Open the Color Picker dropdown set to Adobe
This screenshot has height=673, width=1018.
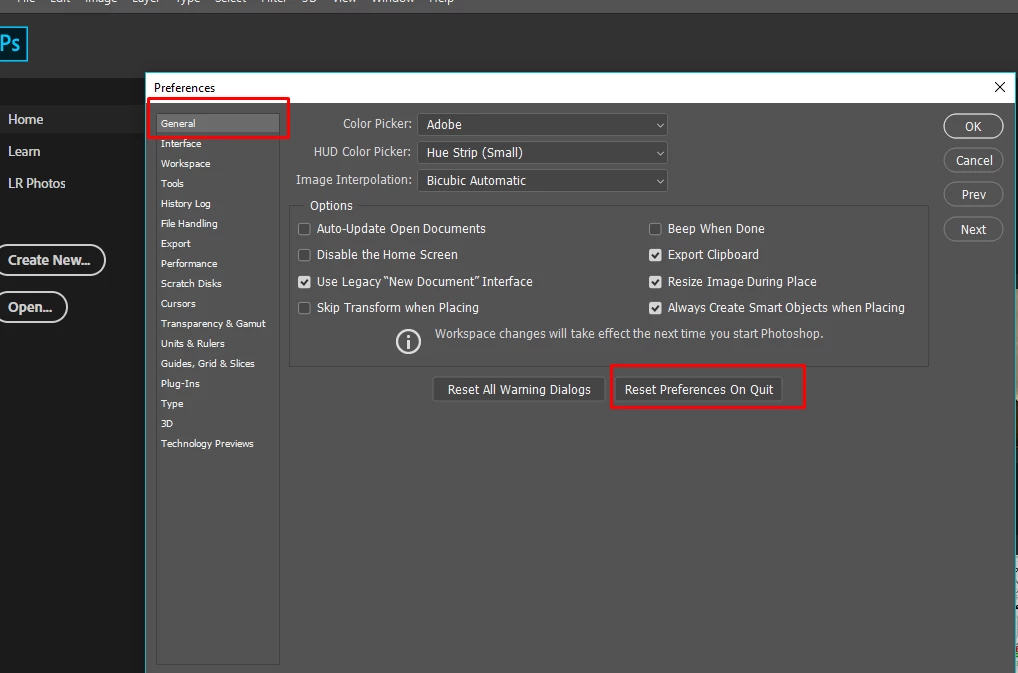click(542, 125)
